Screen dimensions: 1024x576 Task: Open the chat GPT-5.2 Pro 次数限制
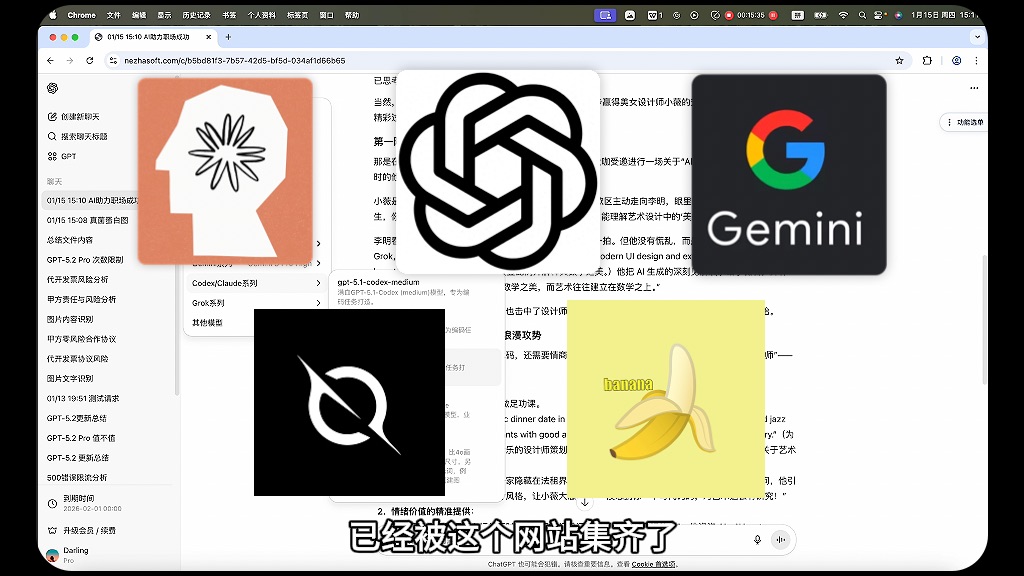tap(85, 259)
